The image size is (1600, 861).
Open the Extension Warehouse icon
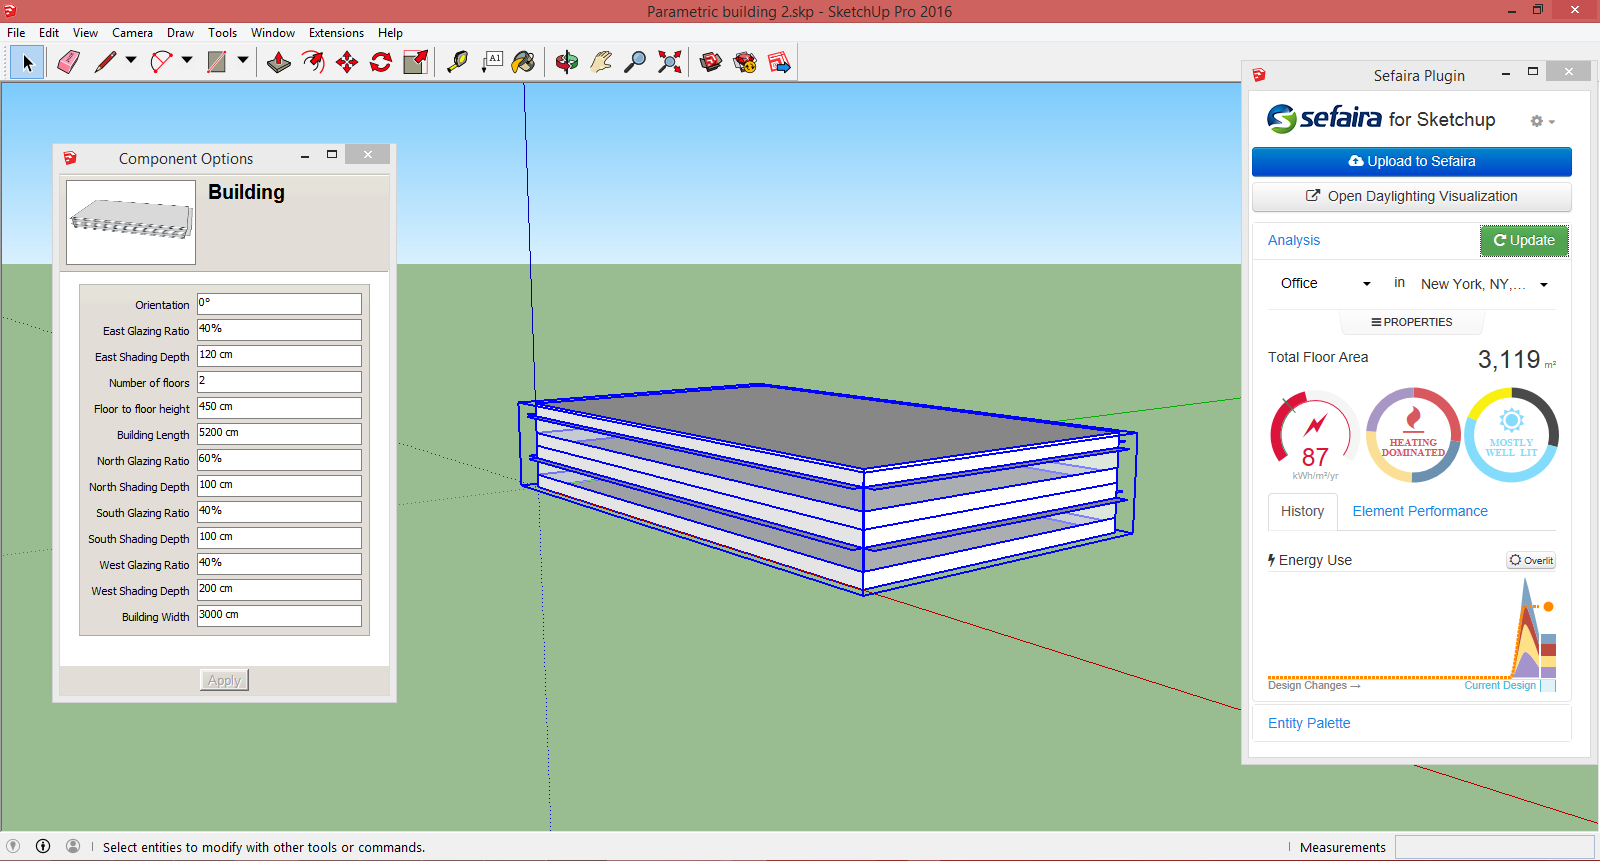click(745, 63)
